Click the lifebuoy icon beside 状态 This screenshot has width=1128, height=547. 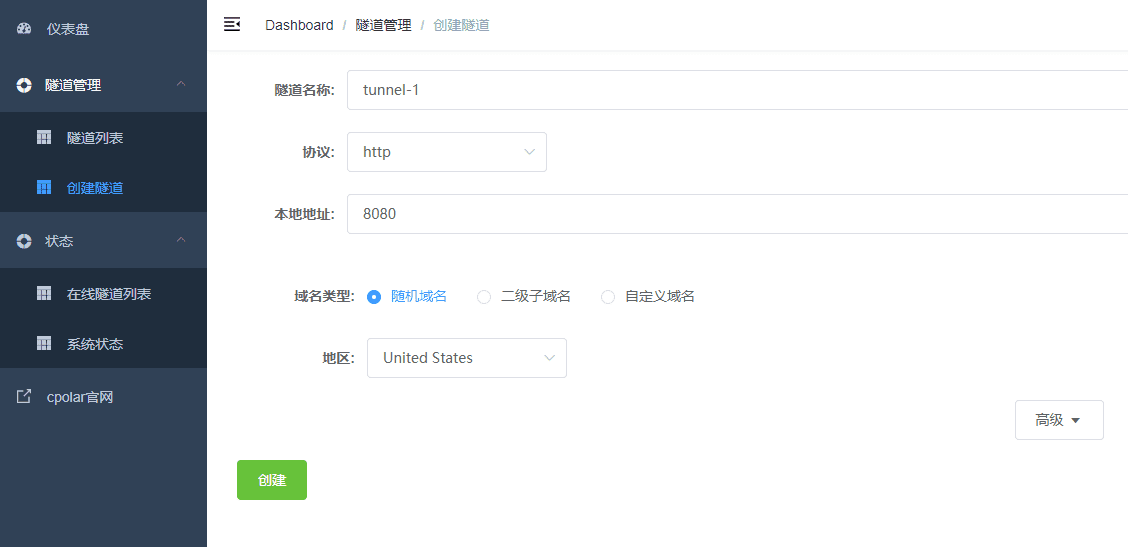point(24,241)
